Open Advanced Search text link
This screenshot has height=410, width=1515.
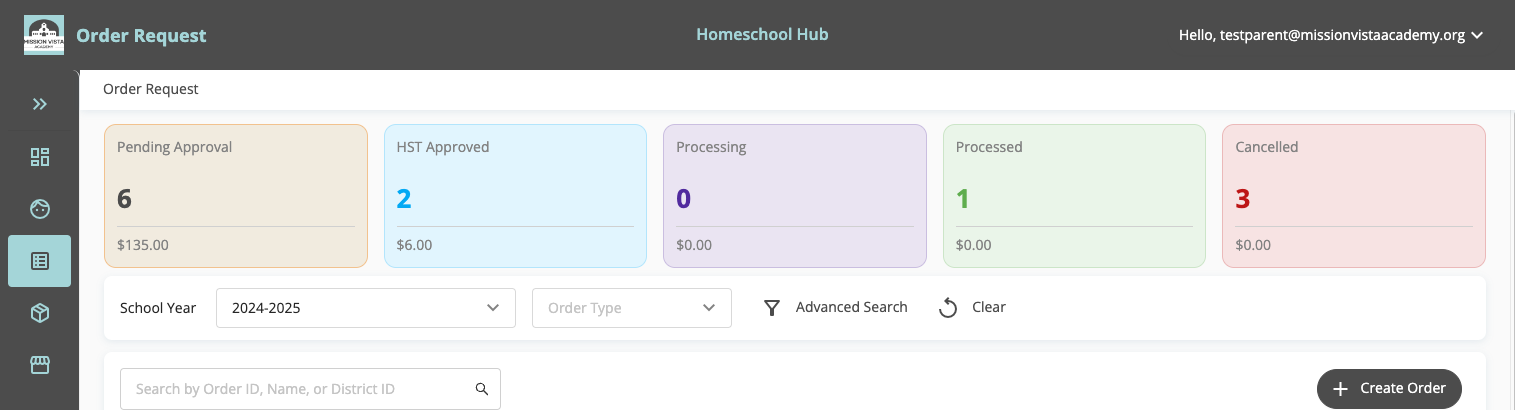852,307
